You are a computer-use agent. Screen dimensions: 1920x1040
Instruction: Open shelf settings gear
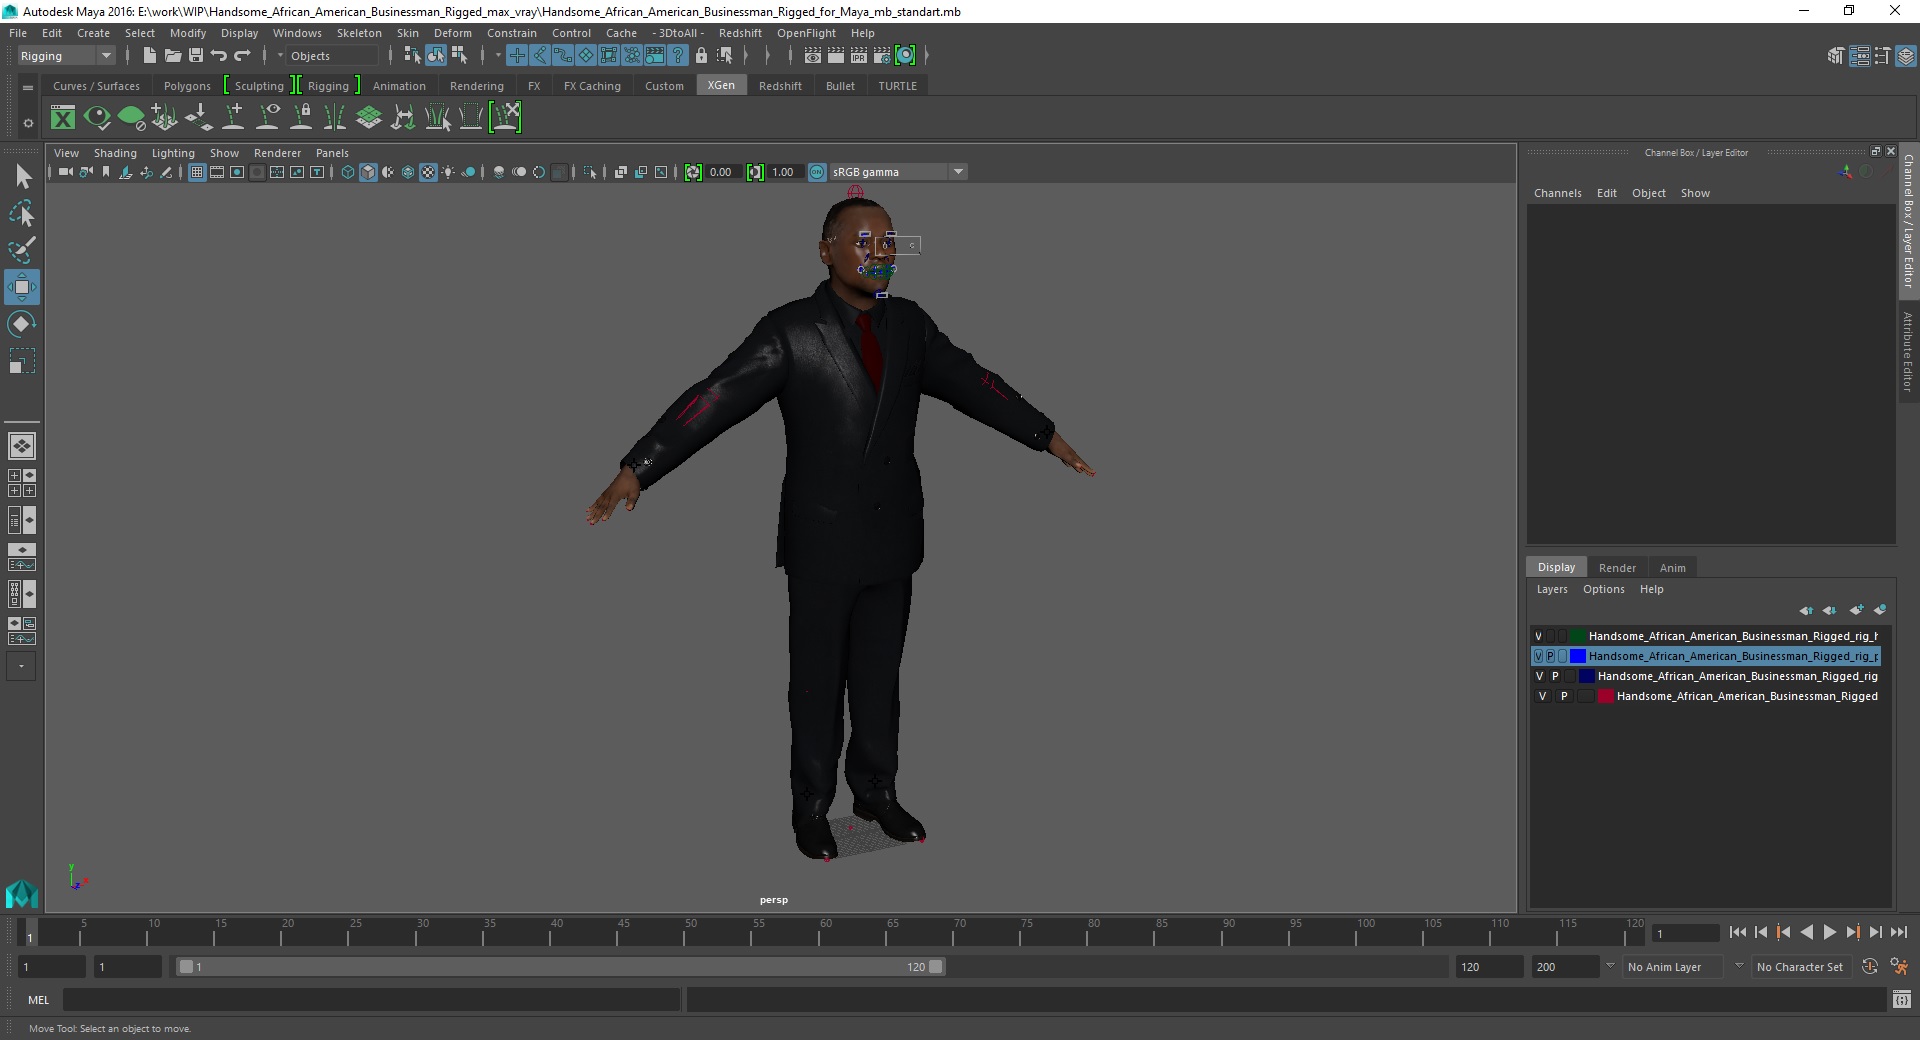(x=28, y=124)
